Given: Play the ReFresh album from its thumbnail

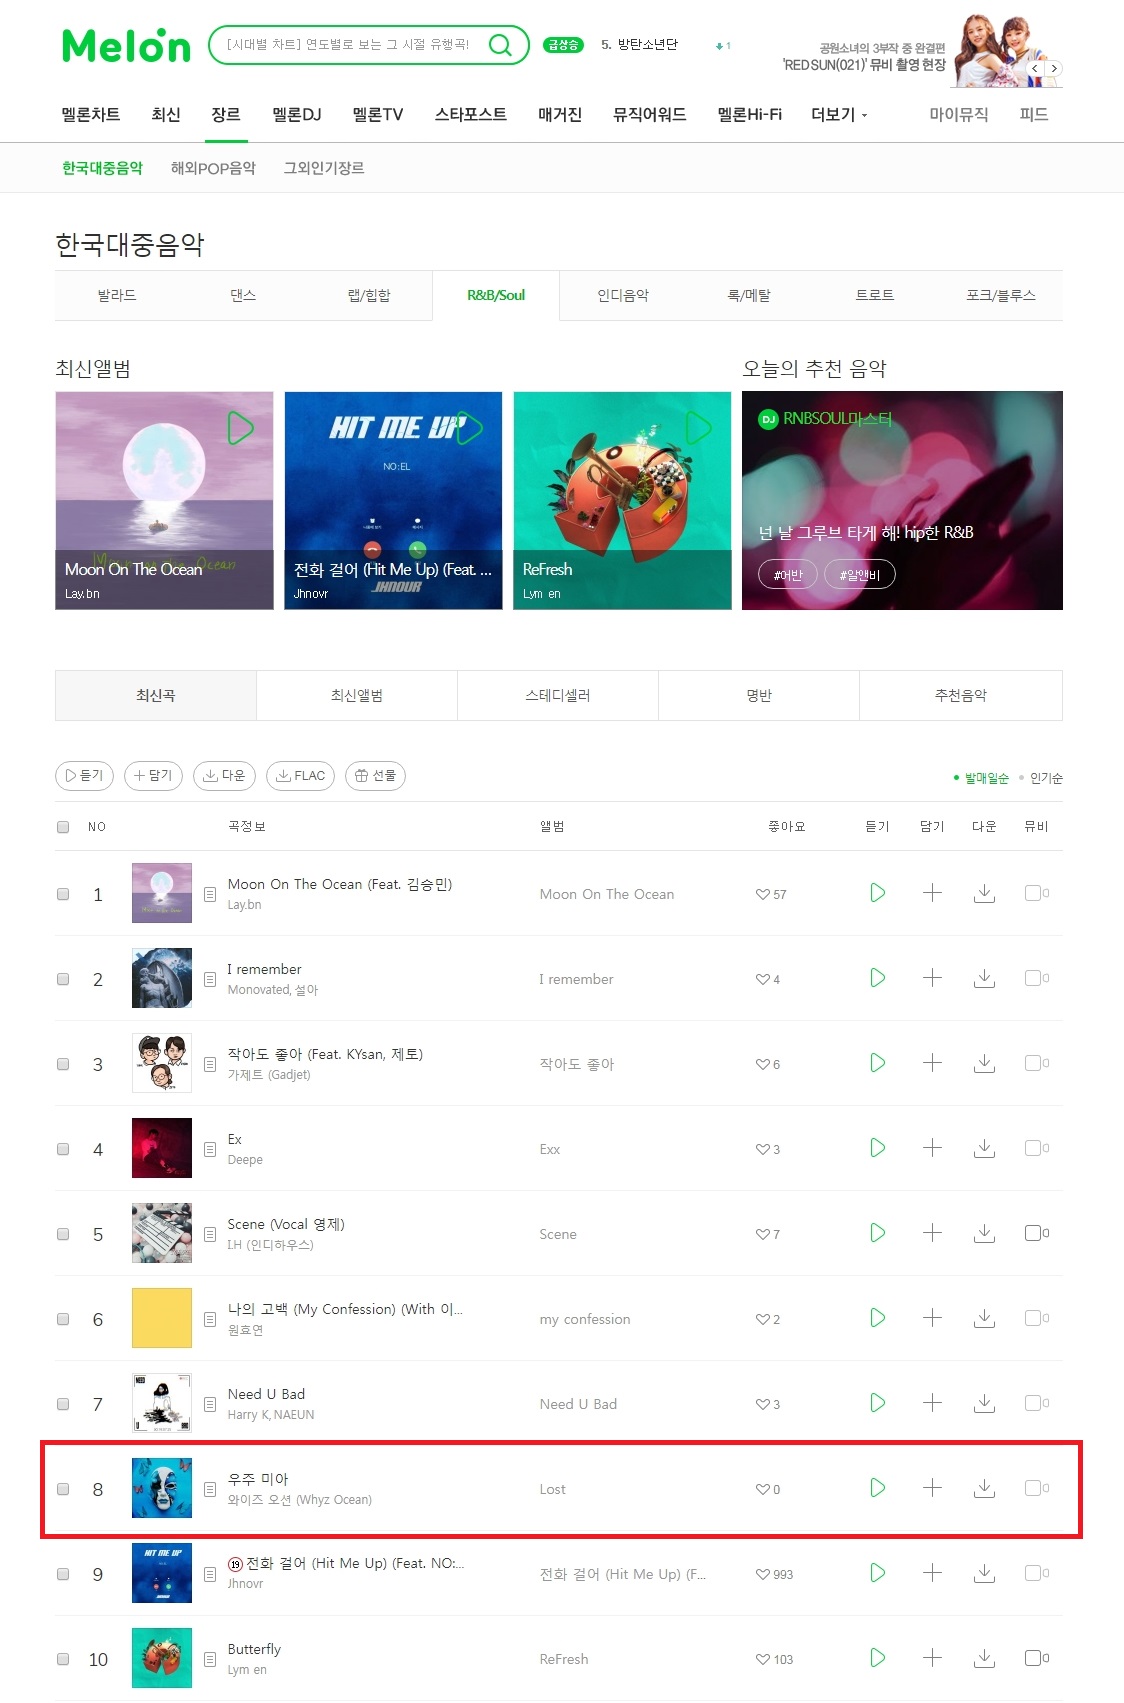Looking at the screenshot, I should [698, 429].
